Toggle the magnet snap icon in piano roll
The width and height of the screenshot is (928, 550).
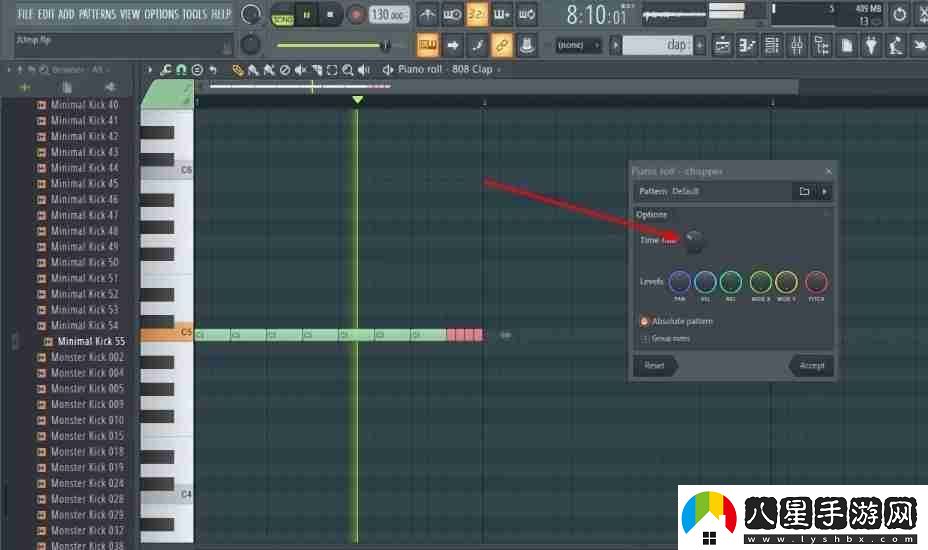coord(182,70)
